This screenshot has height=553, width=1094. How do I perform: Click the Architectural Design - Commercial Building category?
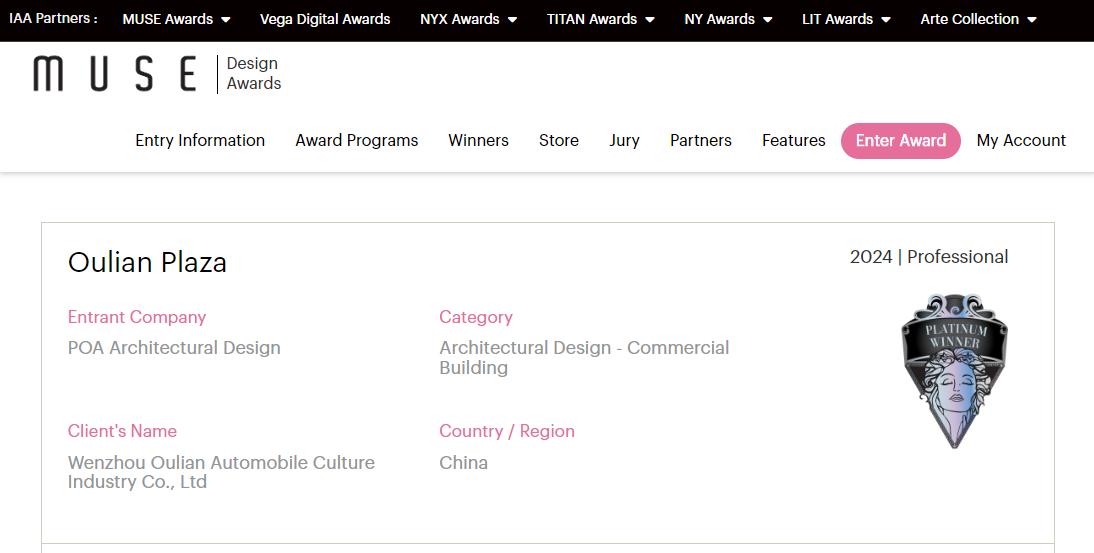[584, 357]
